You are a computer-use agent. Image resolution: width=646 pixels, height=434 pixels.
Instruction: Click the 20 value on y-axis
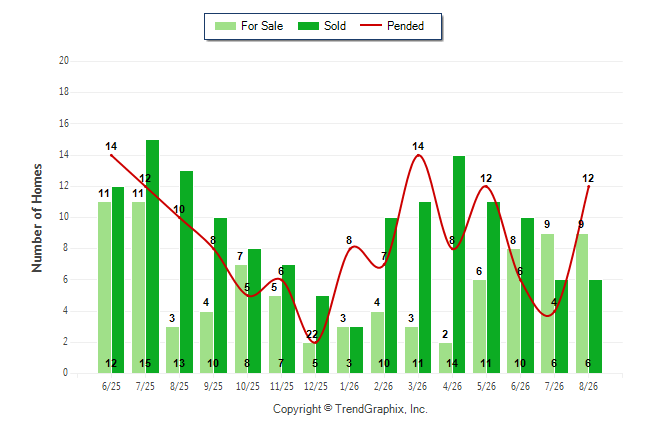coord(64,61)
